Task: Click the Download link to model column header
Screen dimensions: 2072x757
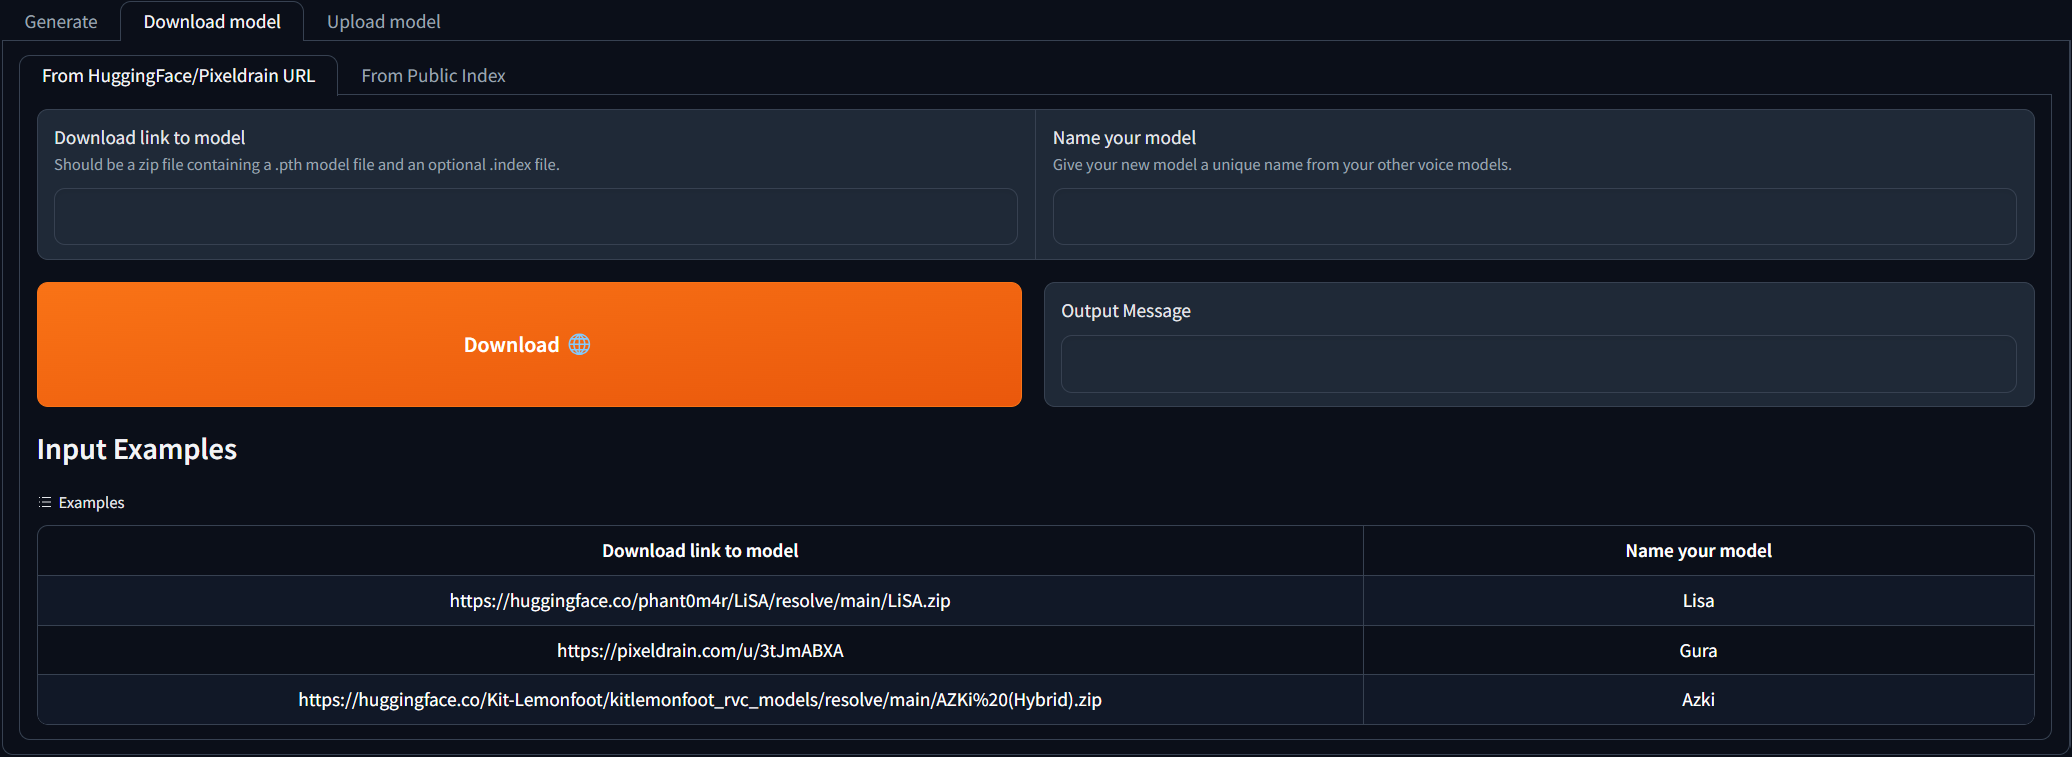Action: (x=700, y=550)
